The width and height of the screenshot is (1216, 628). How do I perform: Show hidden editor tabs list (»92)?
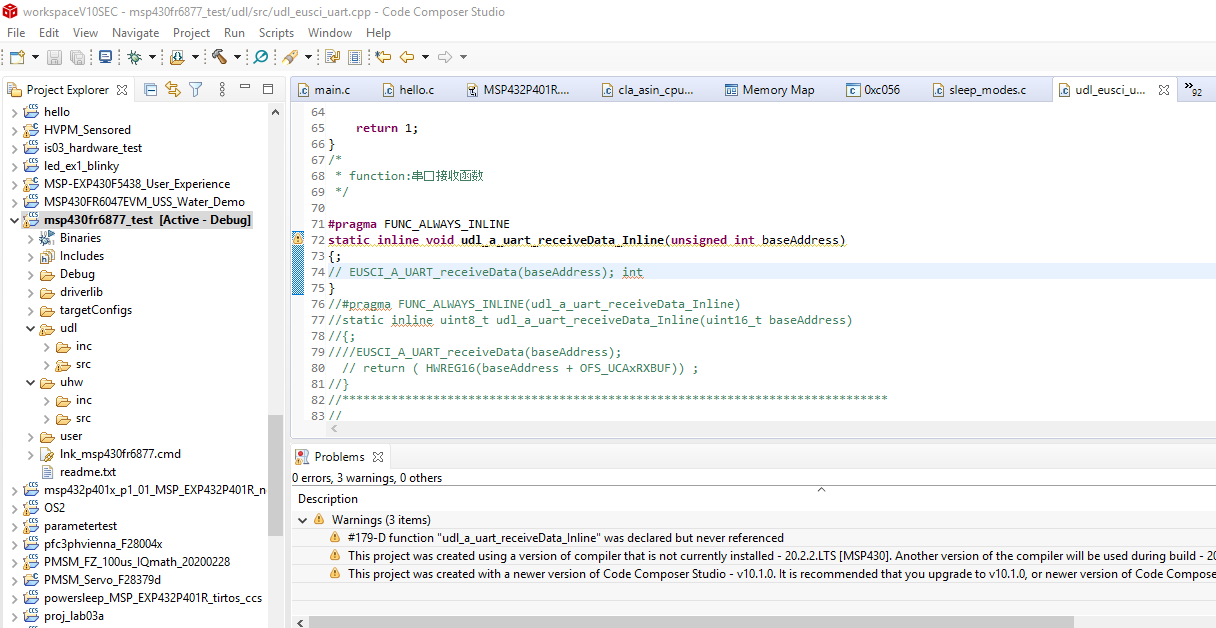[x=1192, y=90]
